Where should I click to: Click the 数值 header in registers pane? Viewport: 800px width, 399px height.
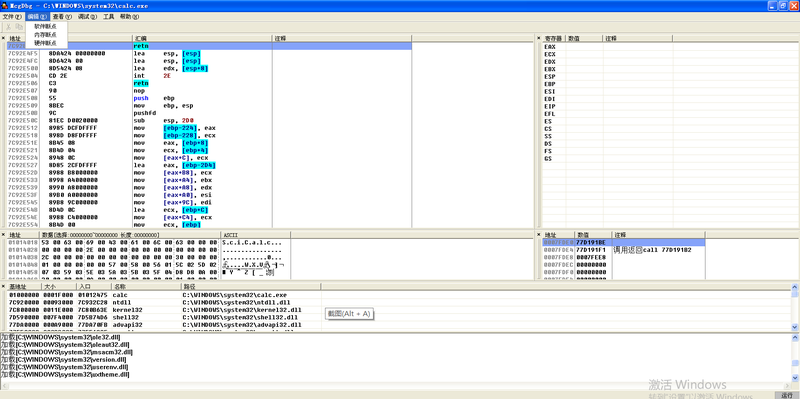point(585,38)
